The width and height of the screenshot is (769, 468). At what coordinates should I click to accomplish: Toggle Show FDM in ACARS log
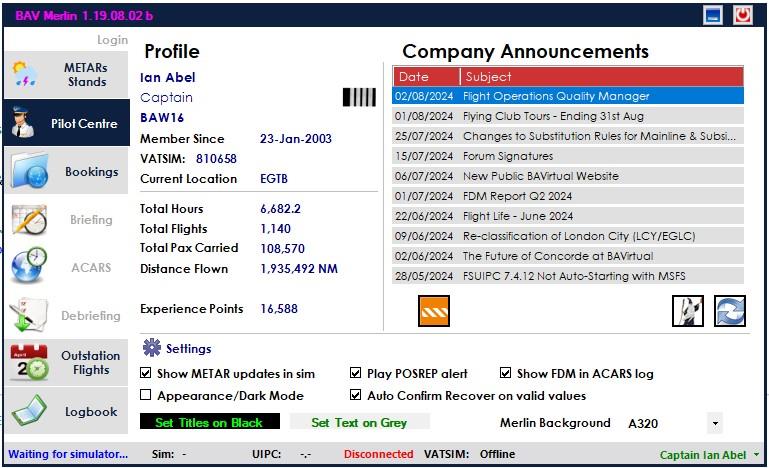pos(505,373)
